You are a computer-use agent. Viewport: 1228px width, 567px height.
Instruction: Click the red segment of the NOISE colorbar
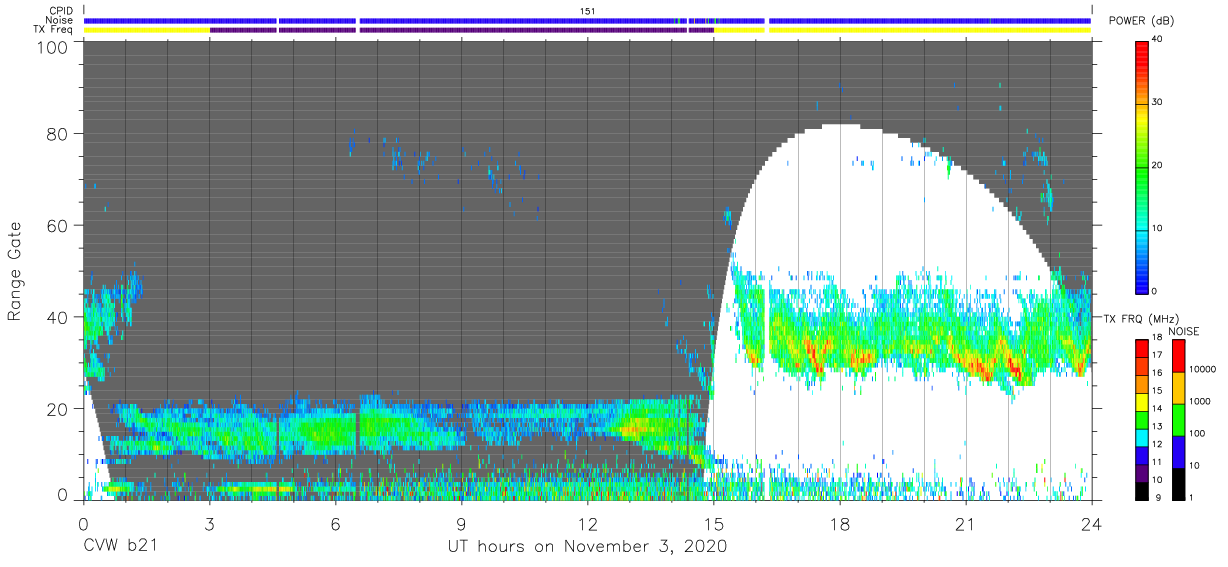tap(1179, 356)
